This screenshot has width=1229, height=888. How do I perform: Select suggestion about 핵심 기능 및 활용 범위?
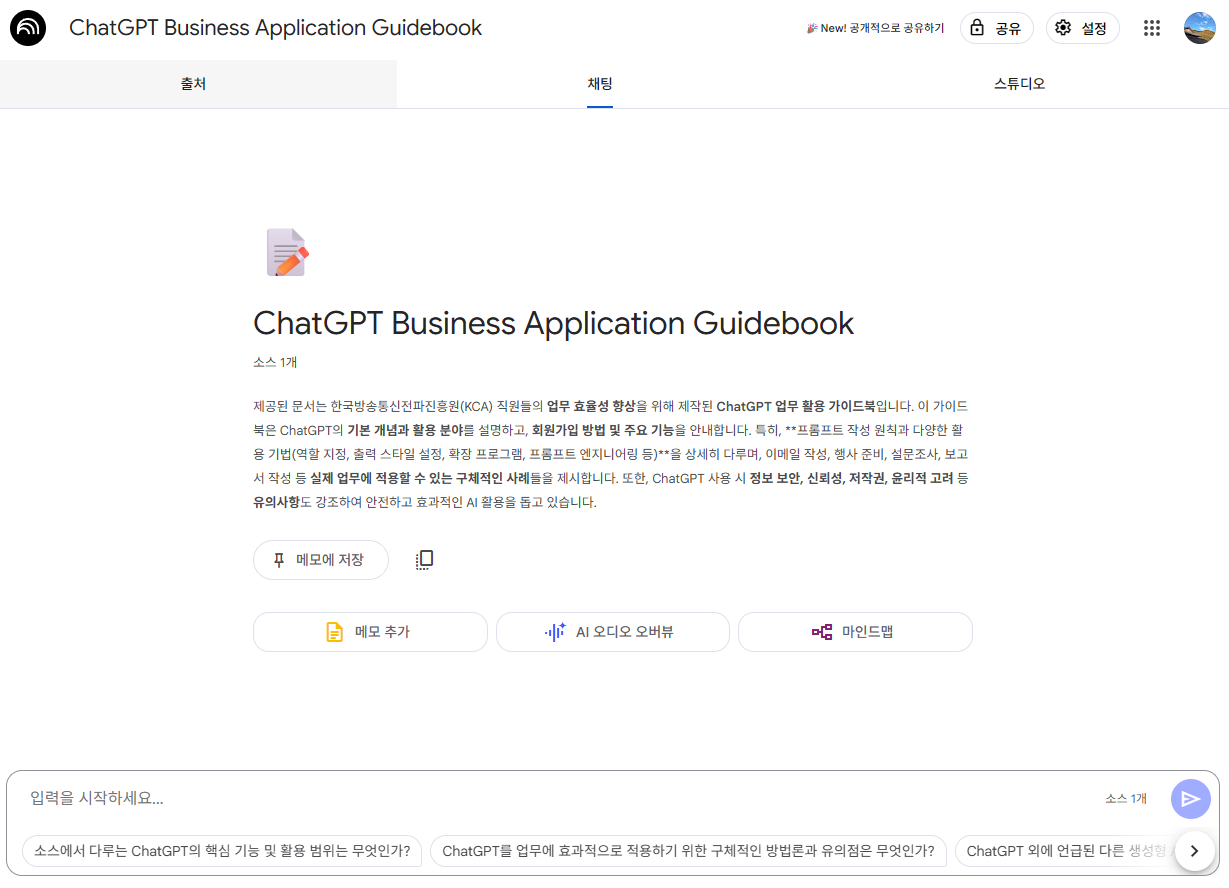click(222, 851)
